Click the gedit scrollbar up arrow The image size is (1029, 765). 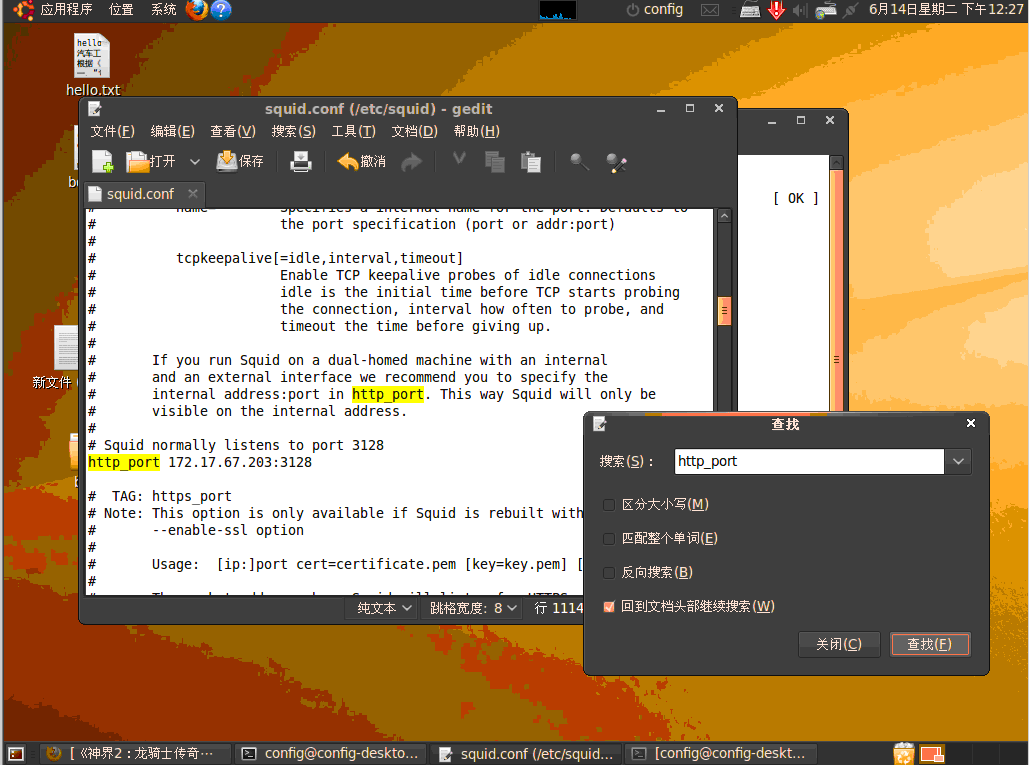click(x=724, y=216)
